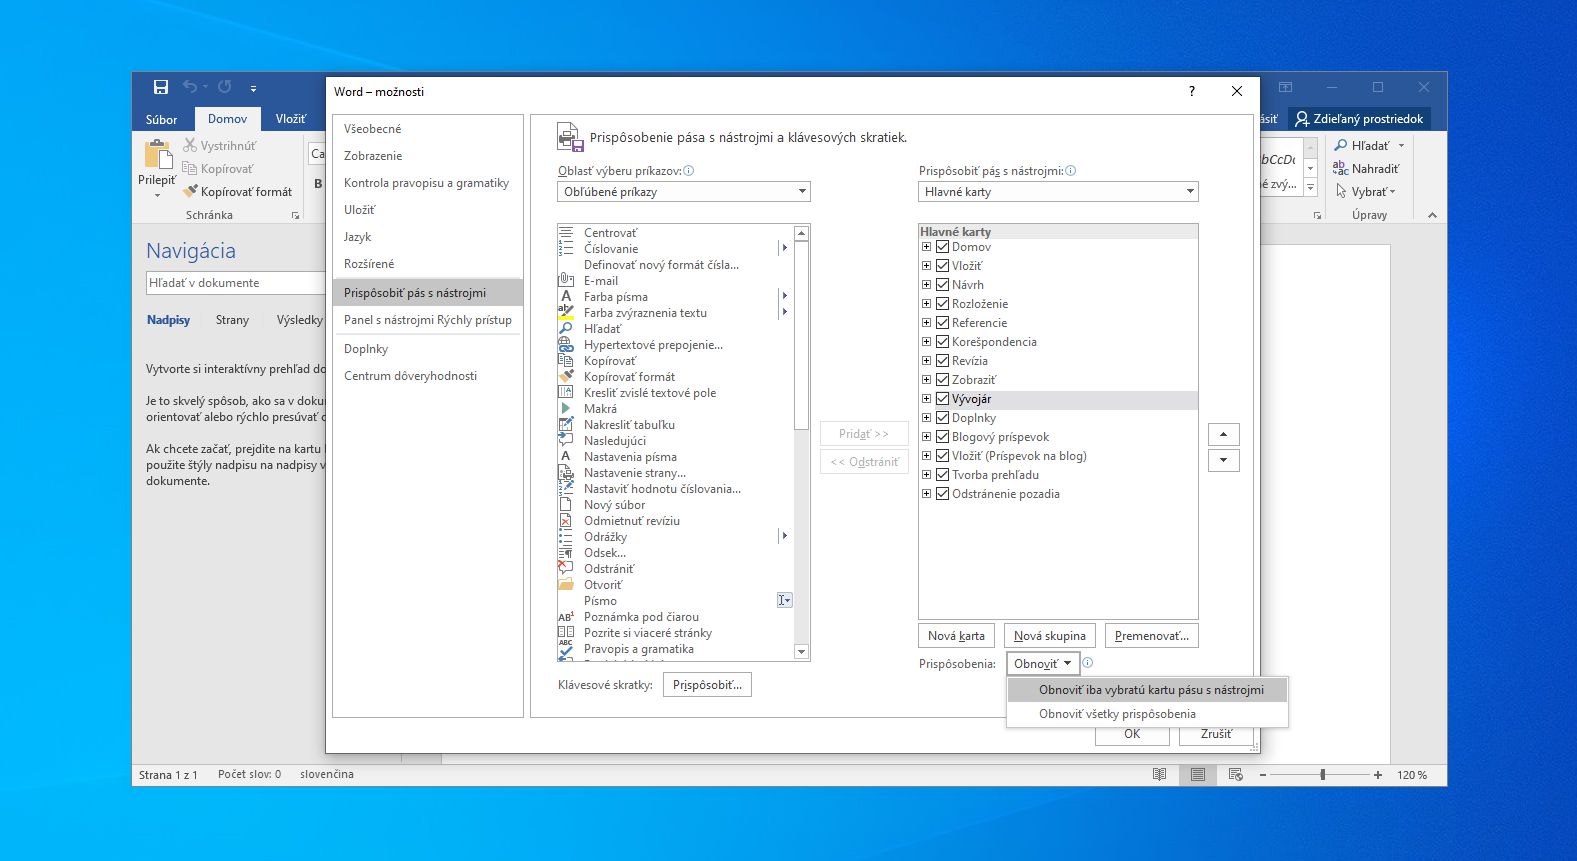The image size is (1577, 861).
Task: Select the Nastavenie strany icon
Action: 566,473
